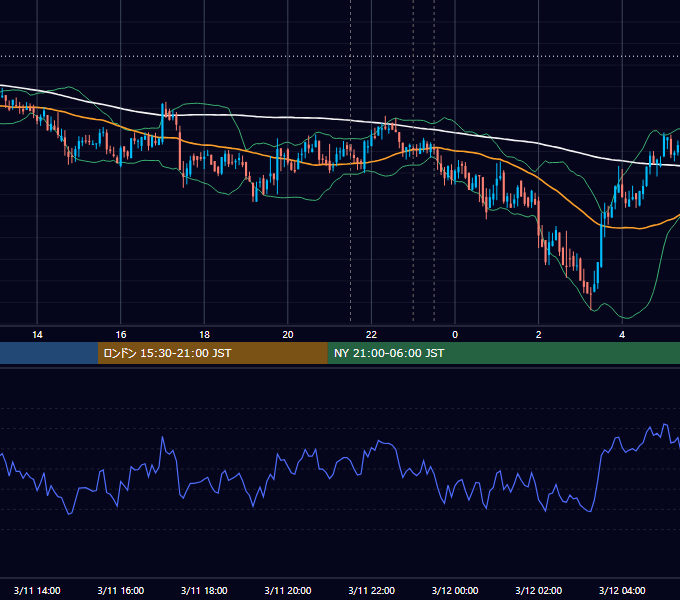Click the 3/11 16:00 label on the oscillator axis
Screen dimensions: 680x600
pos(121,590)
